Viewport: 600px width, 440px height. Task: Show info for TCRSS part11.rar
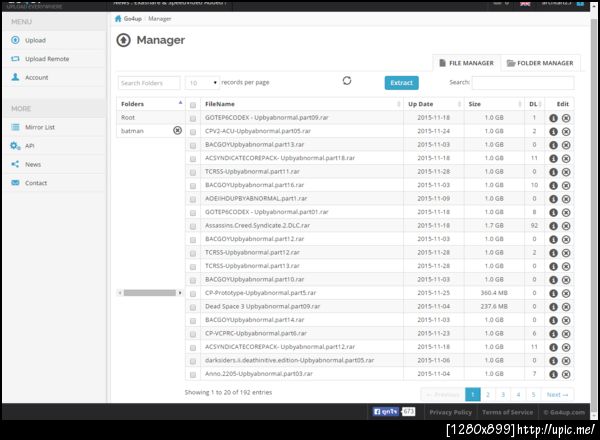(553, 172)
